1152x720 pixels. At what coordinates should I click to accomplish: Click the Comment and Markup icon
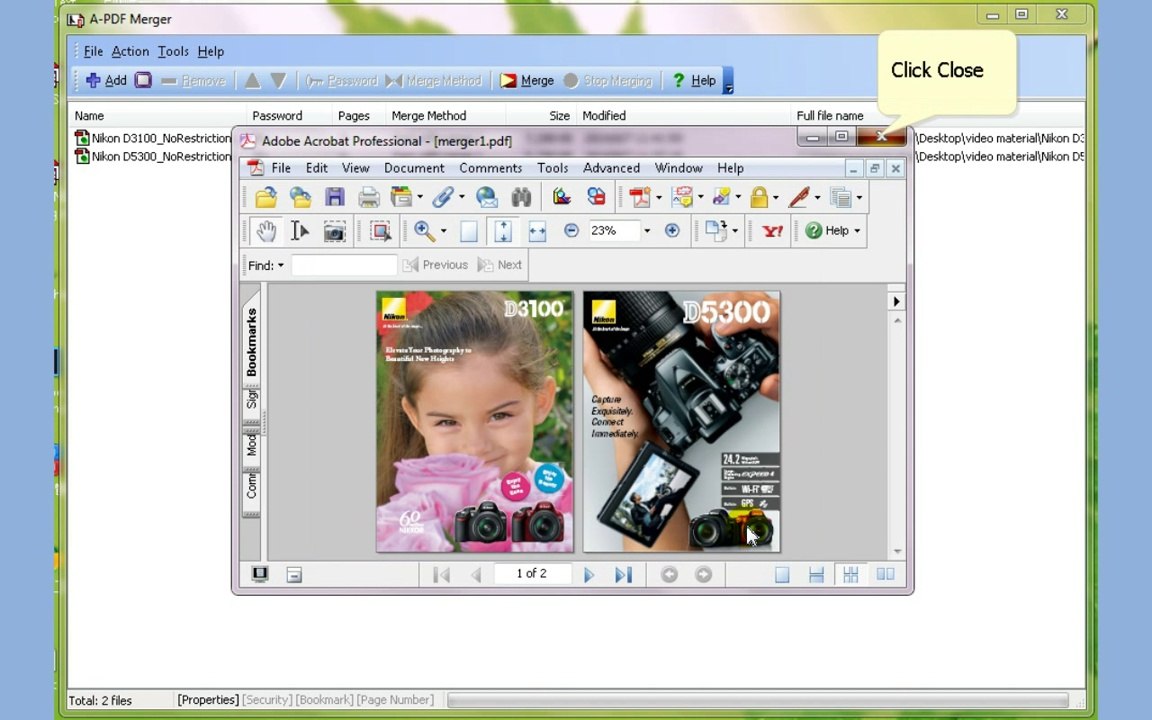[x=683, y=197]
